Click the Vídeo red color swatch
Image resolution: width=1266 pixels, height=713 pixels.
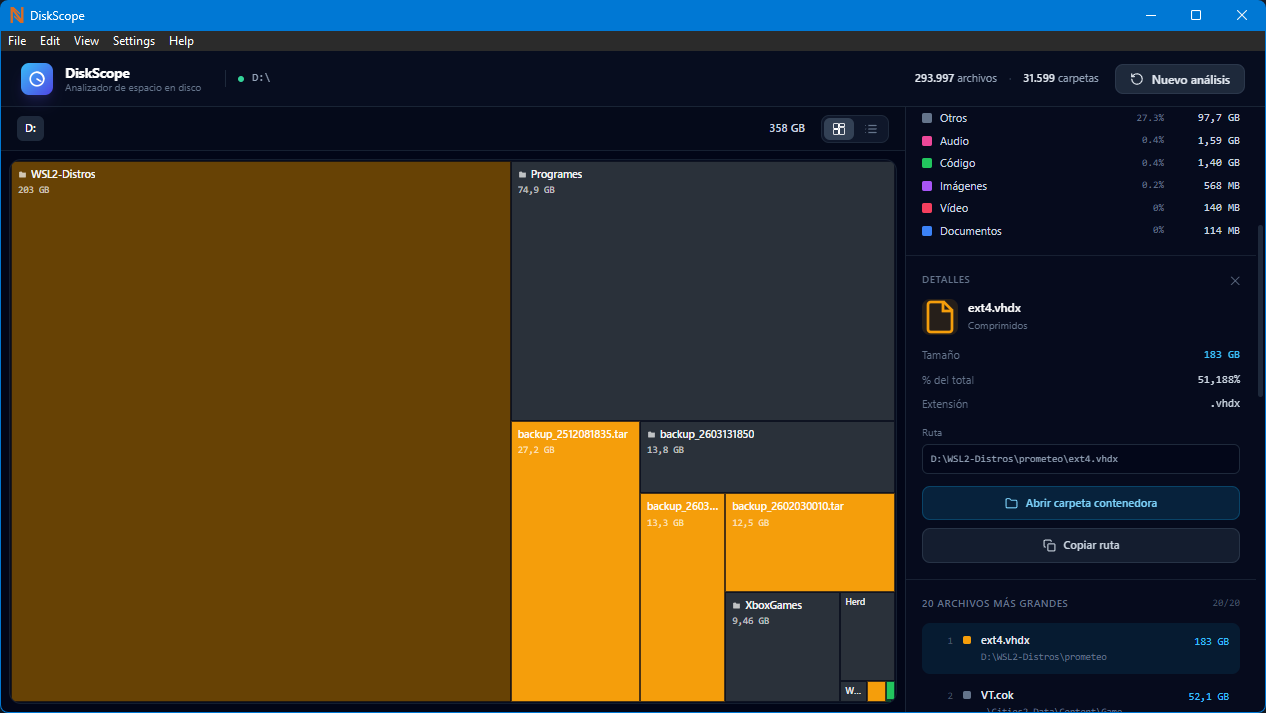coord(927,208)
